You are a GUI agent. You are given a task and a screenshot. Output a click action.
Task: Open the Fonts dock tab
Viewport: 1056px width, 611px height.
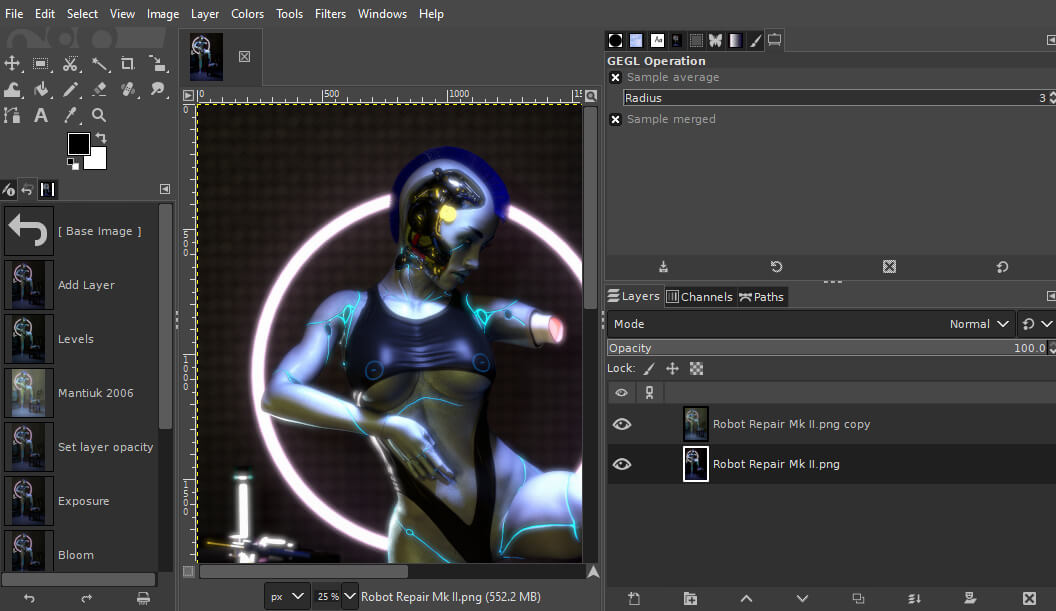click(x=657, y=40)
